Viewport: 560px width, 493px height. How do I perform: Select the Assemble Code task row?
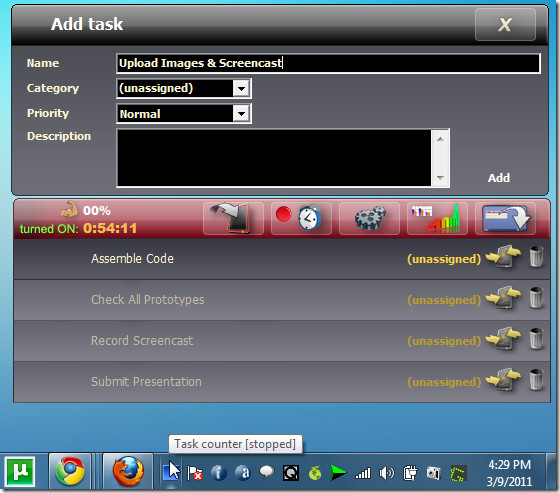[282, 259]
